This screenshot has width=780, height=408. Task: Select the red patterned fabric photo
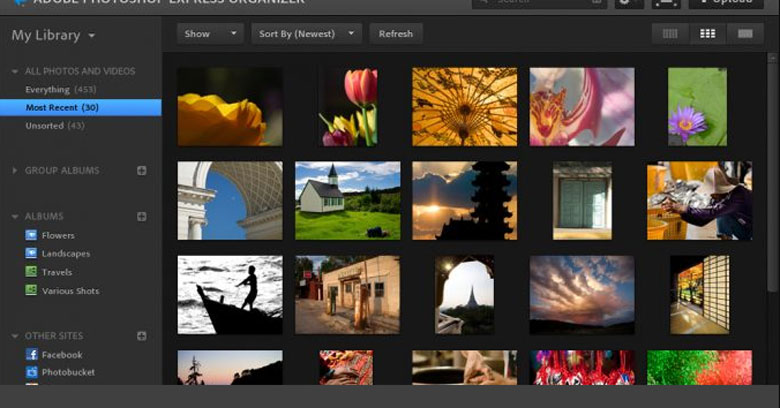click(x=346, y=367)
